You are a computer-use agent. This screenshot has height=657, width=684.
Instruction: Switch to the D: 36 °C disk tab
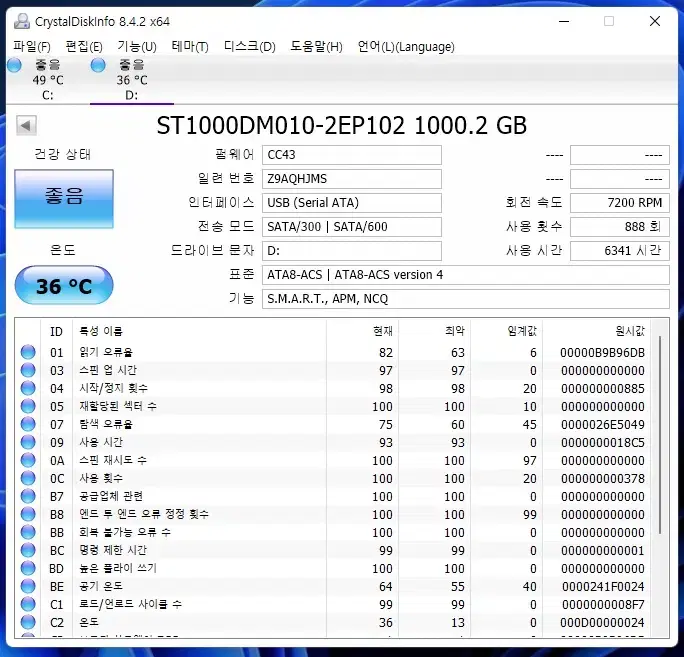(x=132, y=80)
